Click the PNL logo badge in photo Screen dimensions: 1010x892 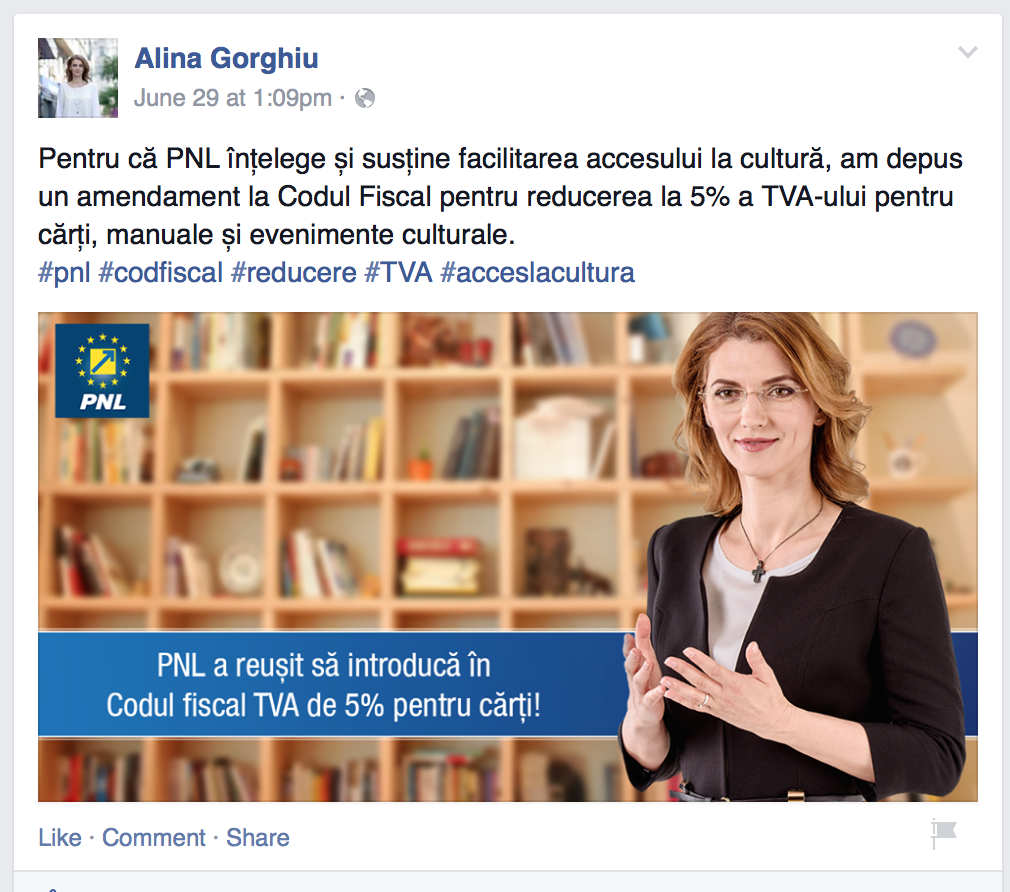click(x=102, y=371)
